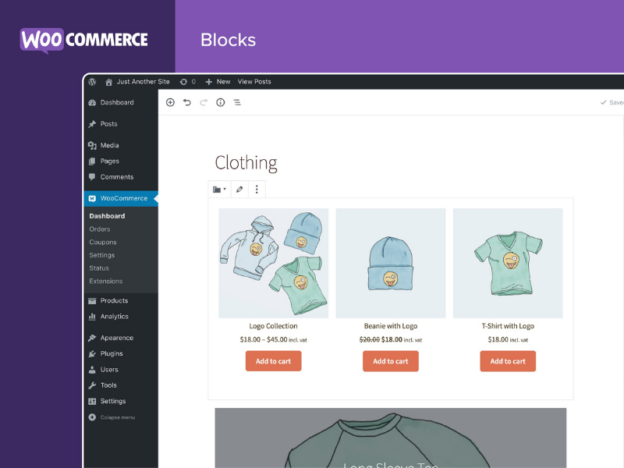The height and width of the screenshot is (468, 624).
Task: Click the Add block plus icon
Action: tap(170, 102)
